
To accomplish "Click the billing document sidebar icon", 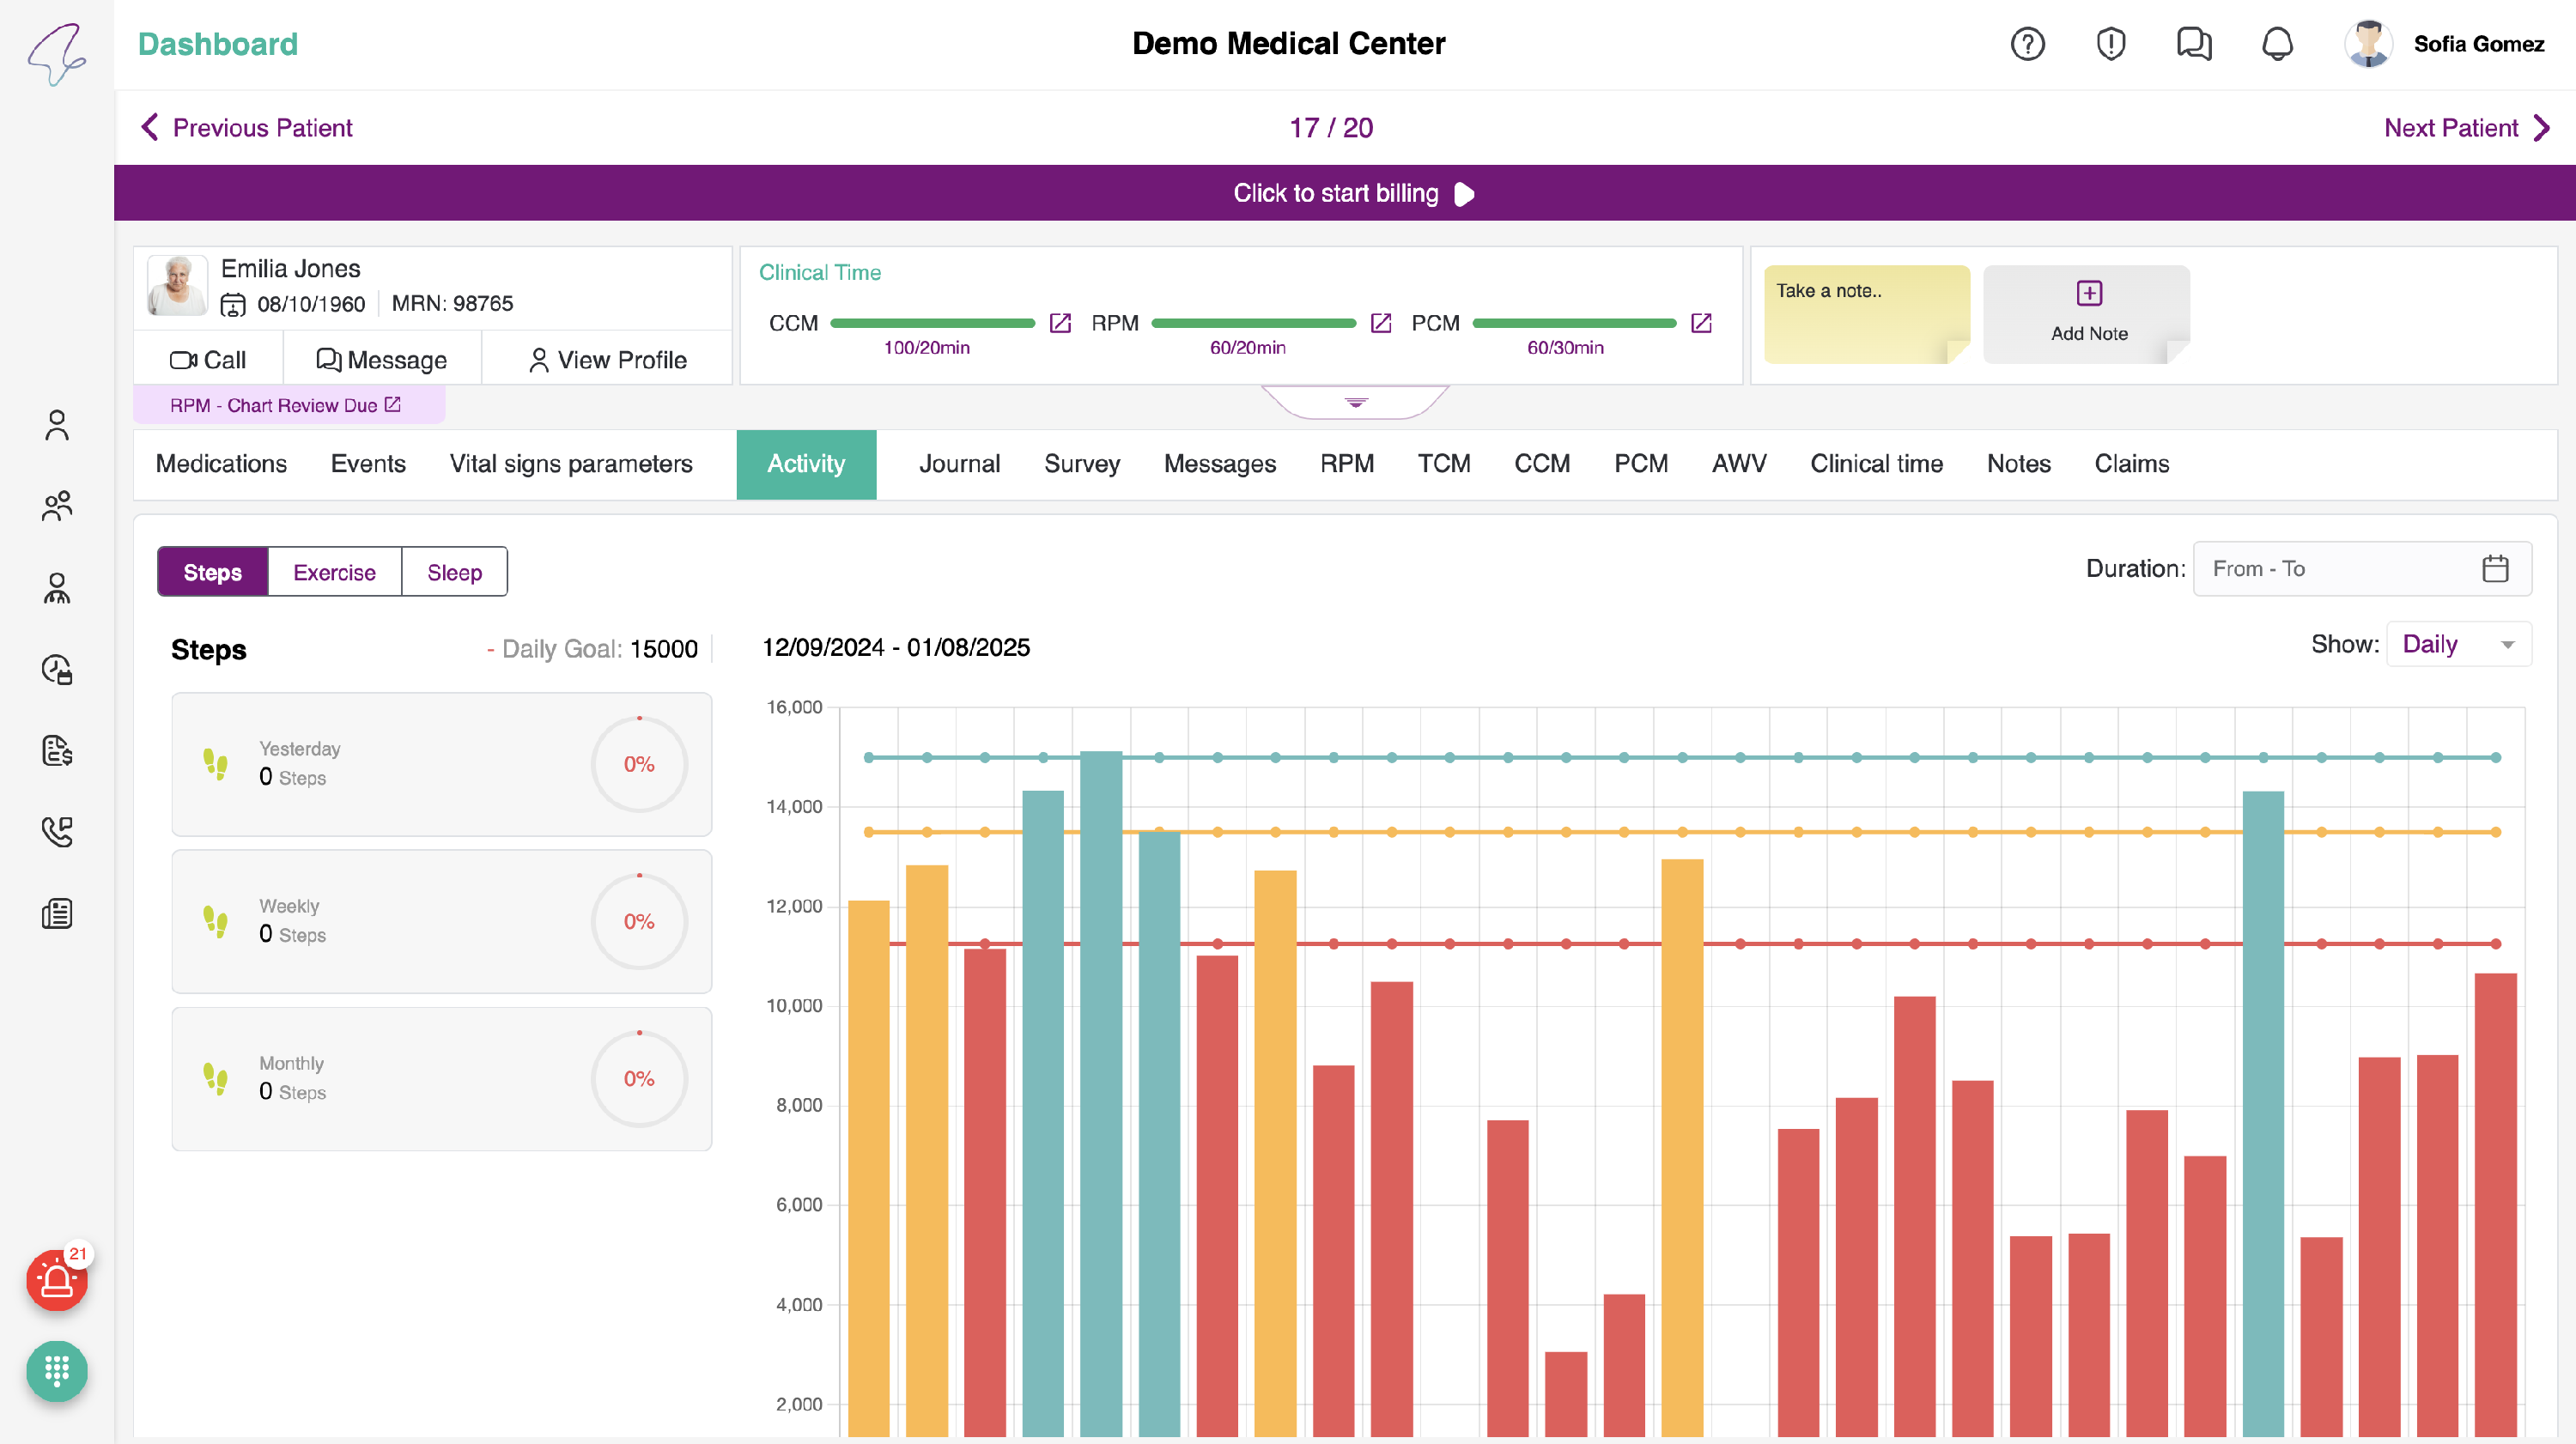I will tap(57, 750).
